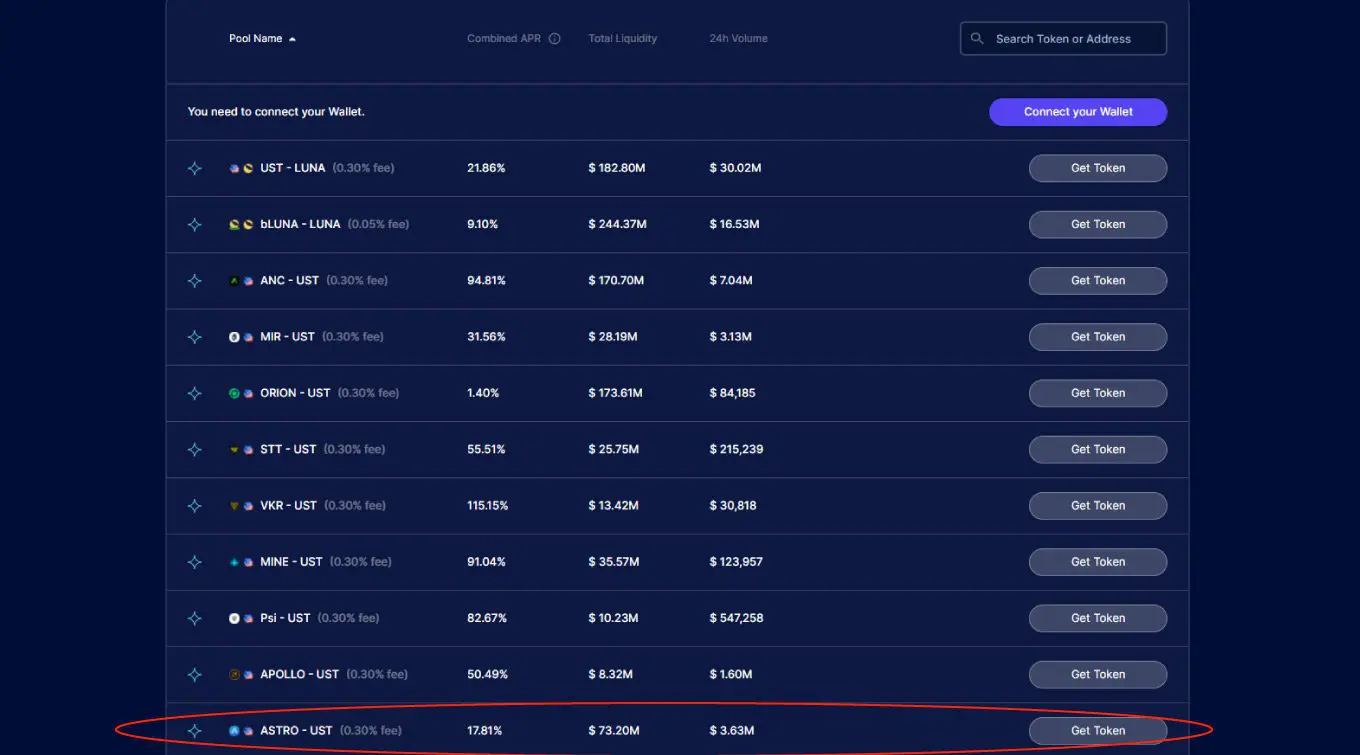Click the 24h Volume column header
Screen dimensions: 1360x755
pos(738,39)
